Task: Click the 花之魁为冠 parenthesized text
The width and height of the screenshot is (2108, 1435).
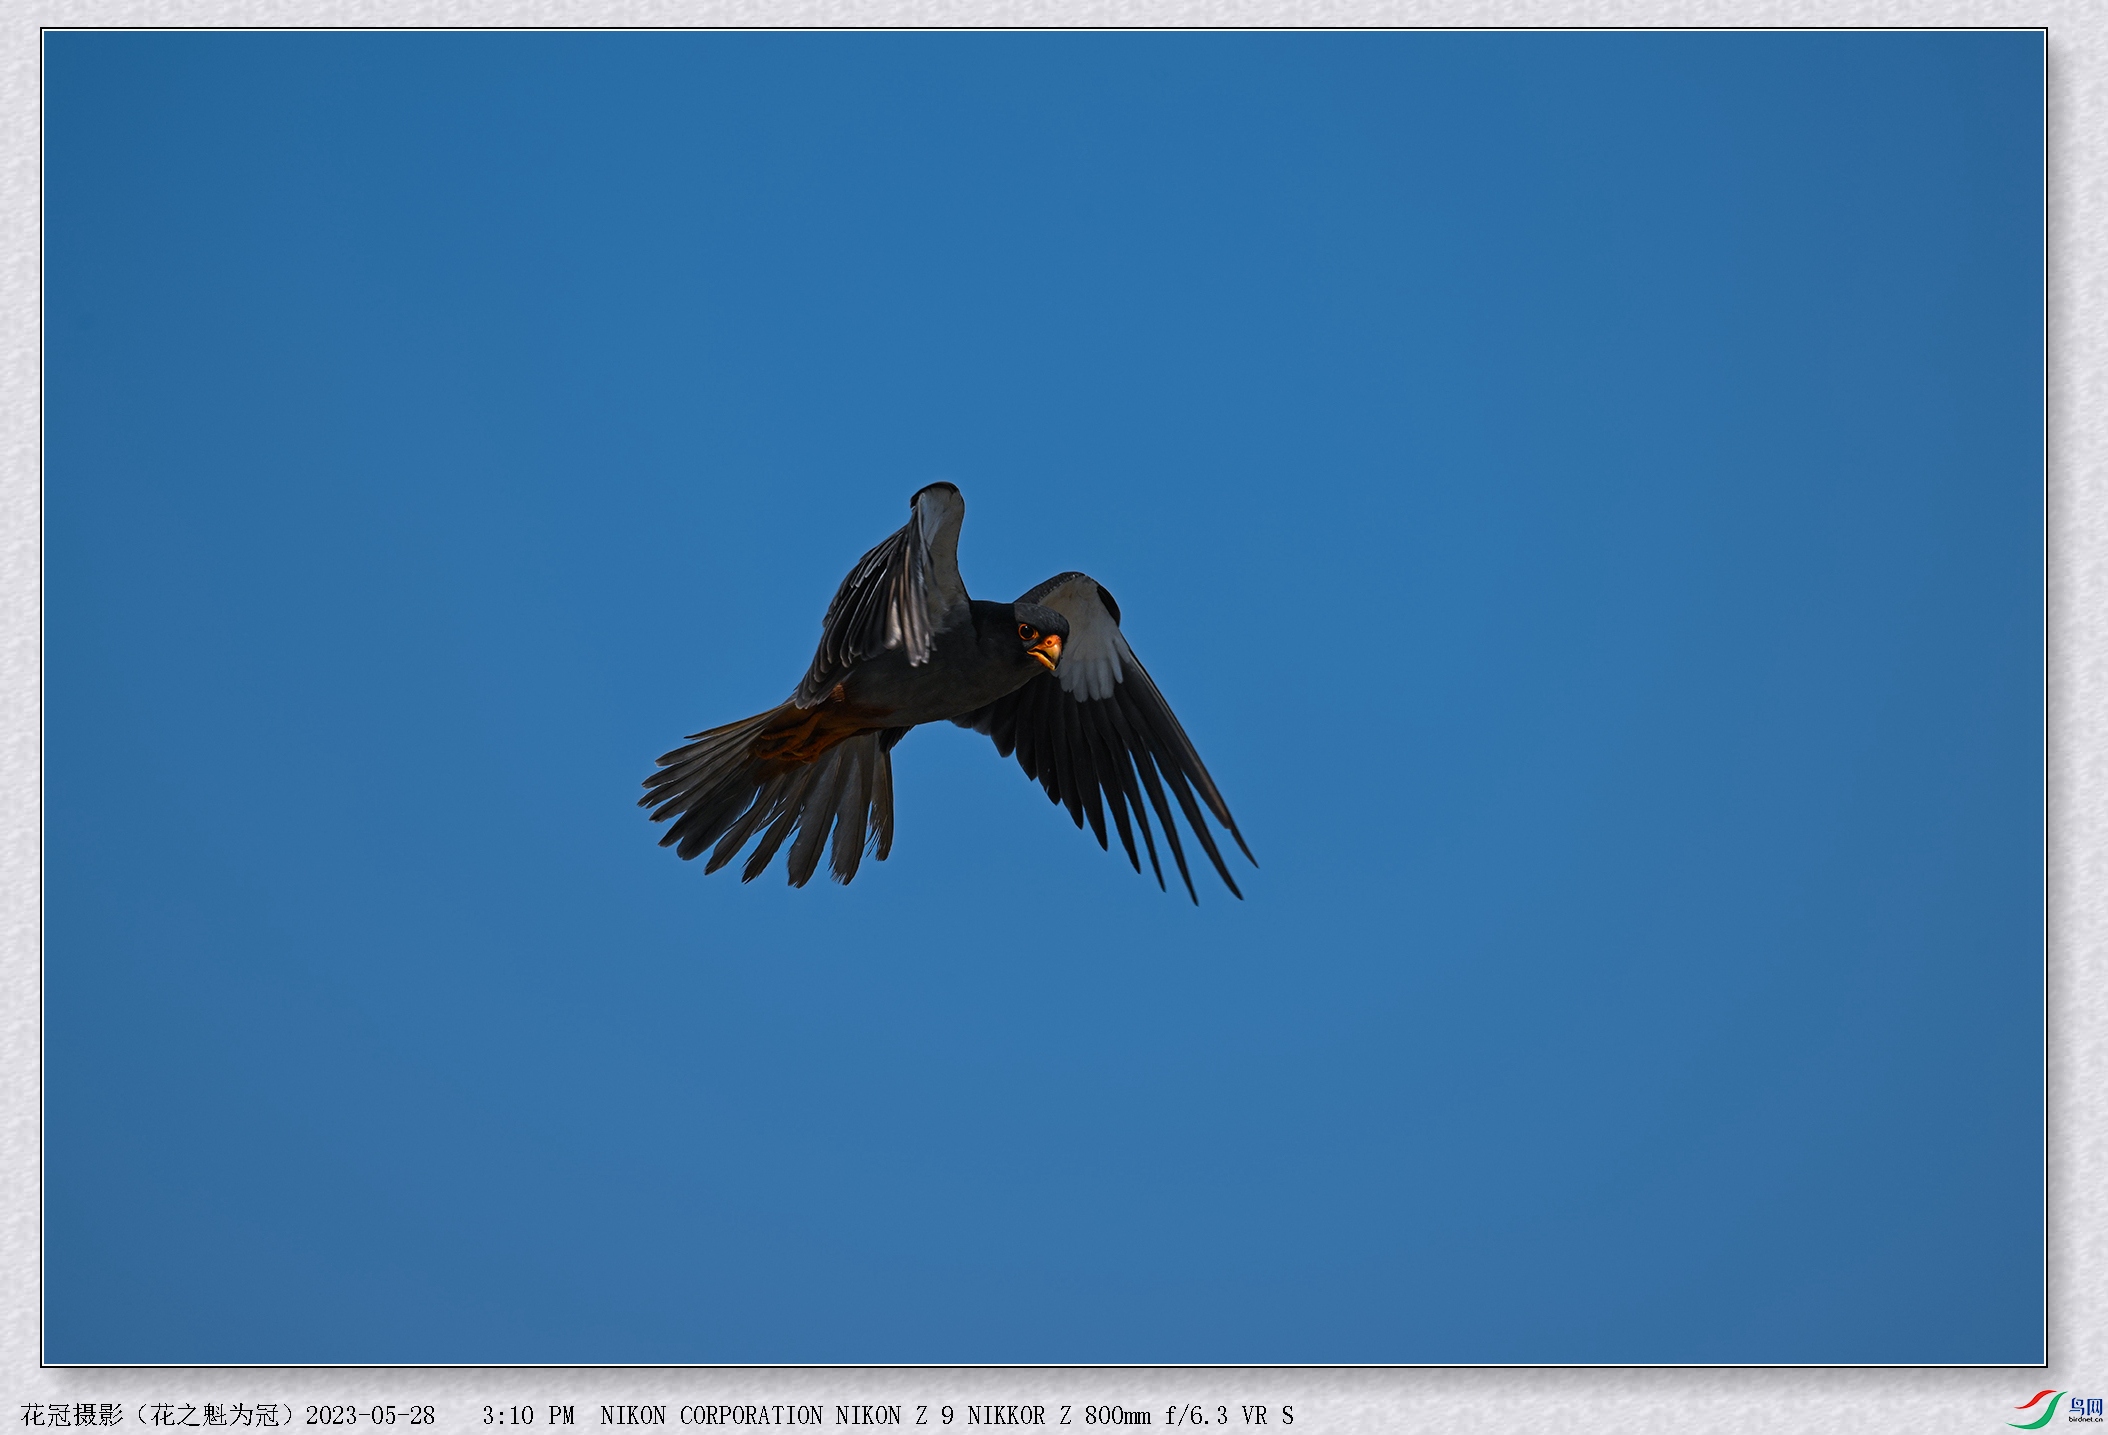Action: pos(215,1415)
